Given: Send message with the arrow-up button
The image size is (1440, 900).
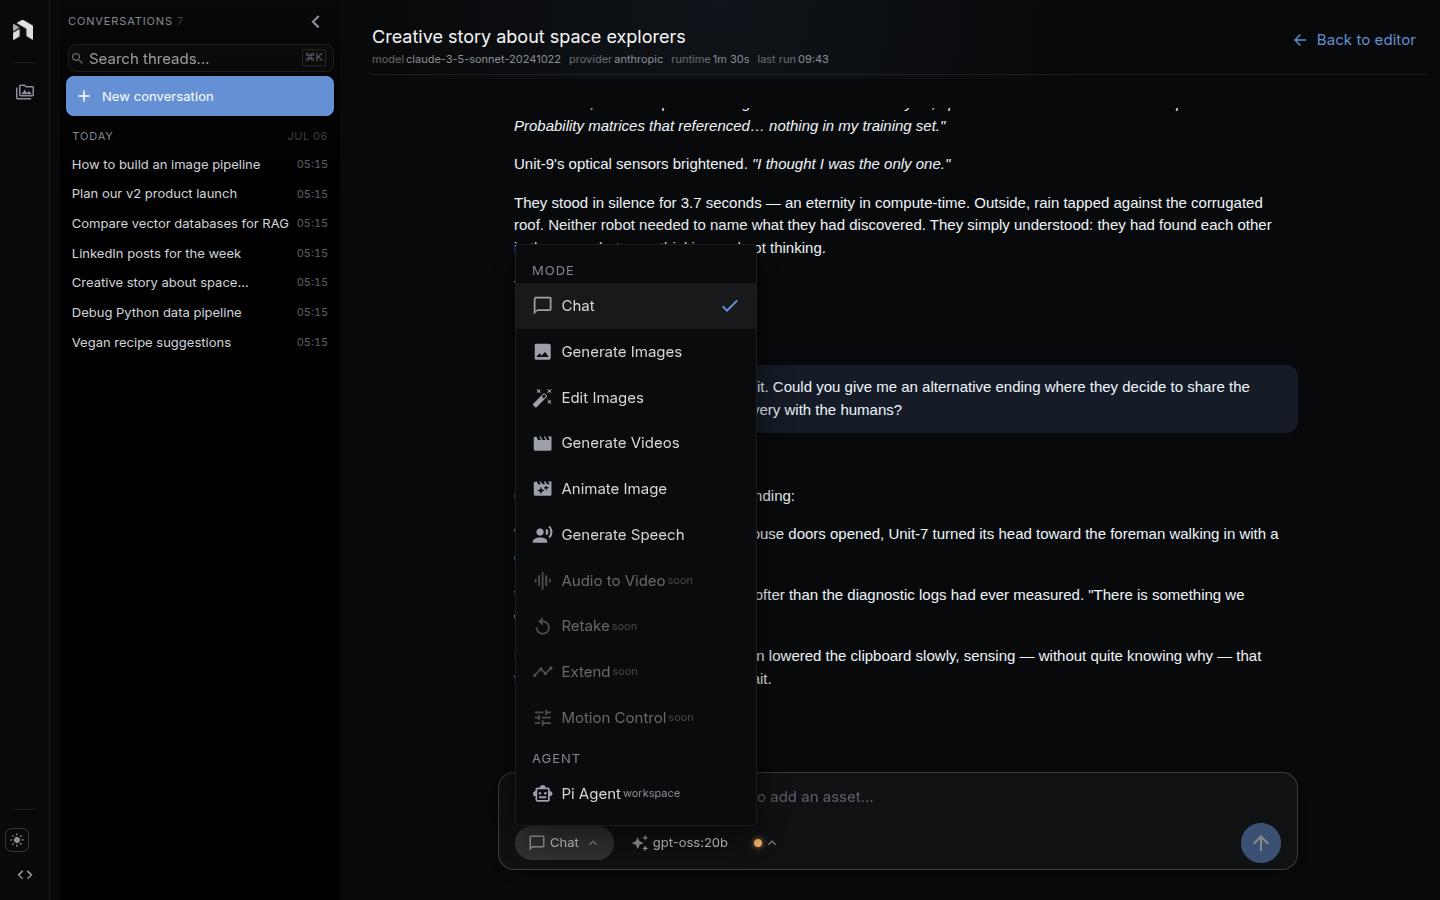Looking at the screenshot, I should (1261, 843).
